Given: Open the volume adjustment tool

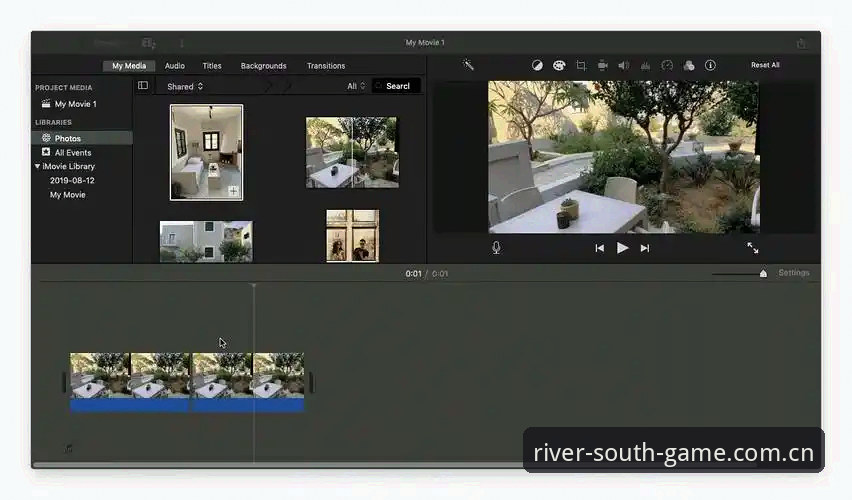Looking at the screenshot, I should [x=624, y=65].
